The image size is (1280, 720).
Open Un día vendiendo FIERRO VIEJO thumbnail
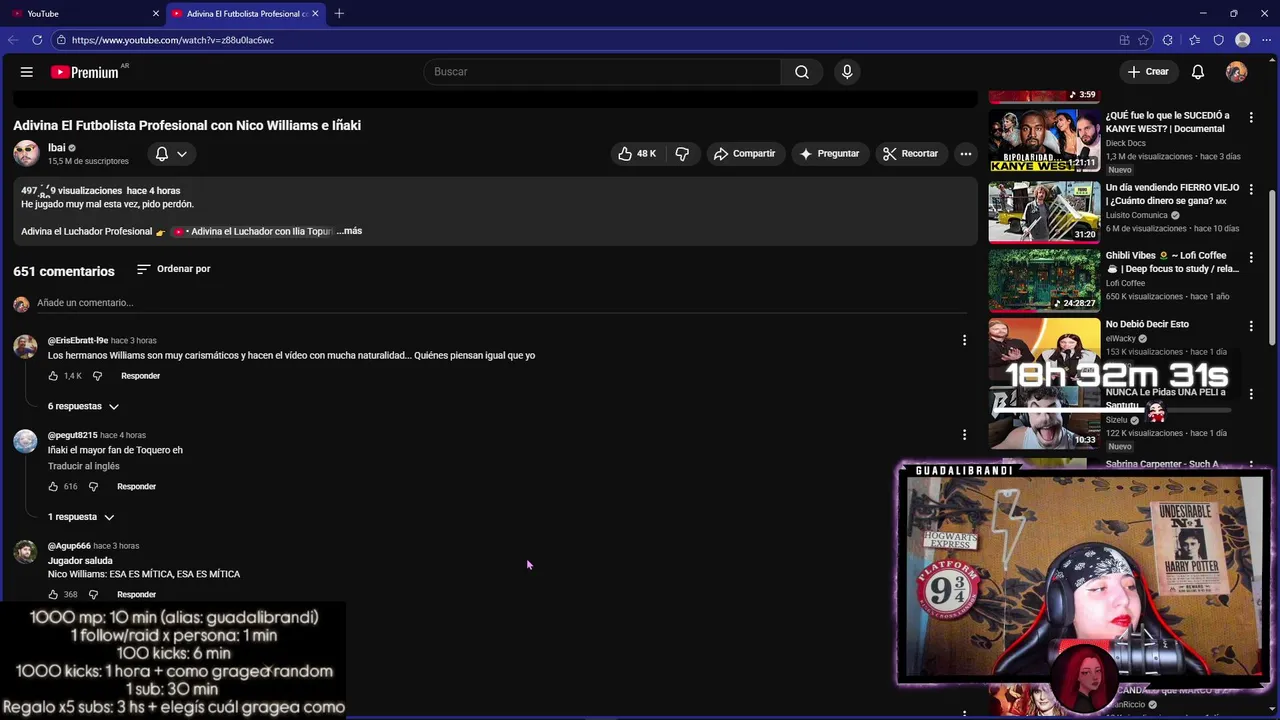pyautogui.click(x=1044, y=212)
